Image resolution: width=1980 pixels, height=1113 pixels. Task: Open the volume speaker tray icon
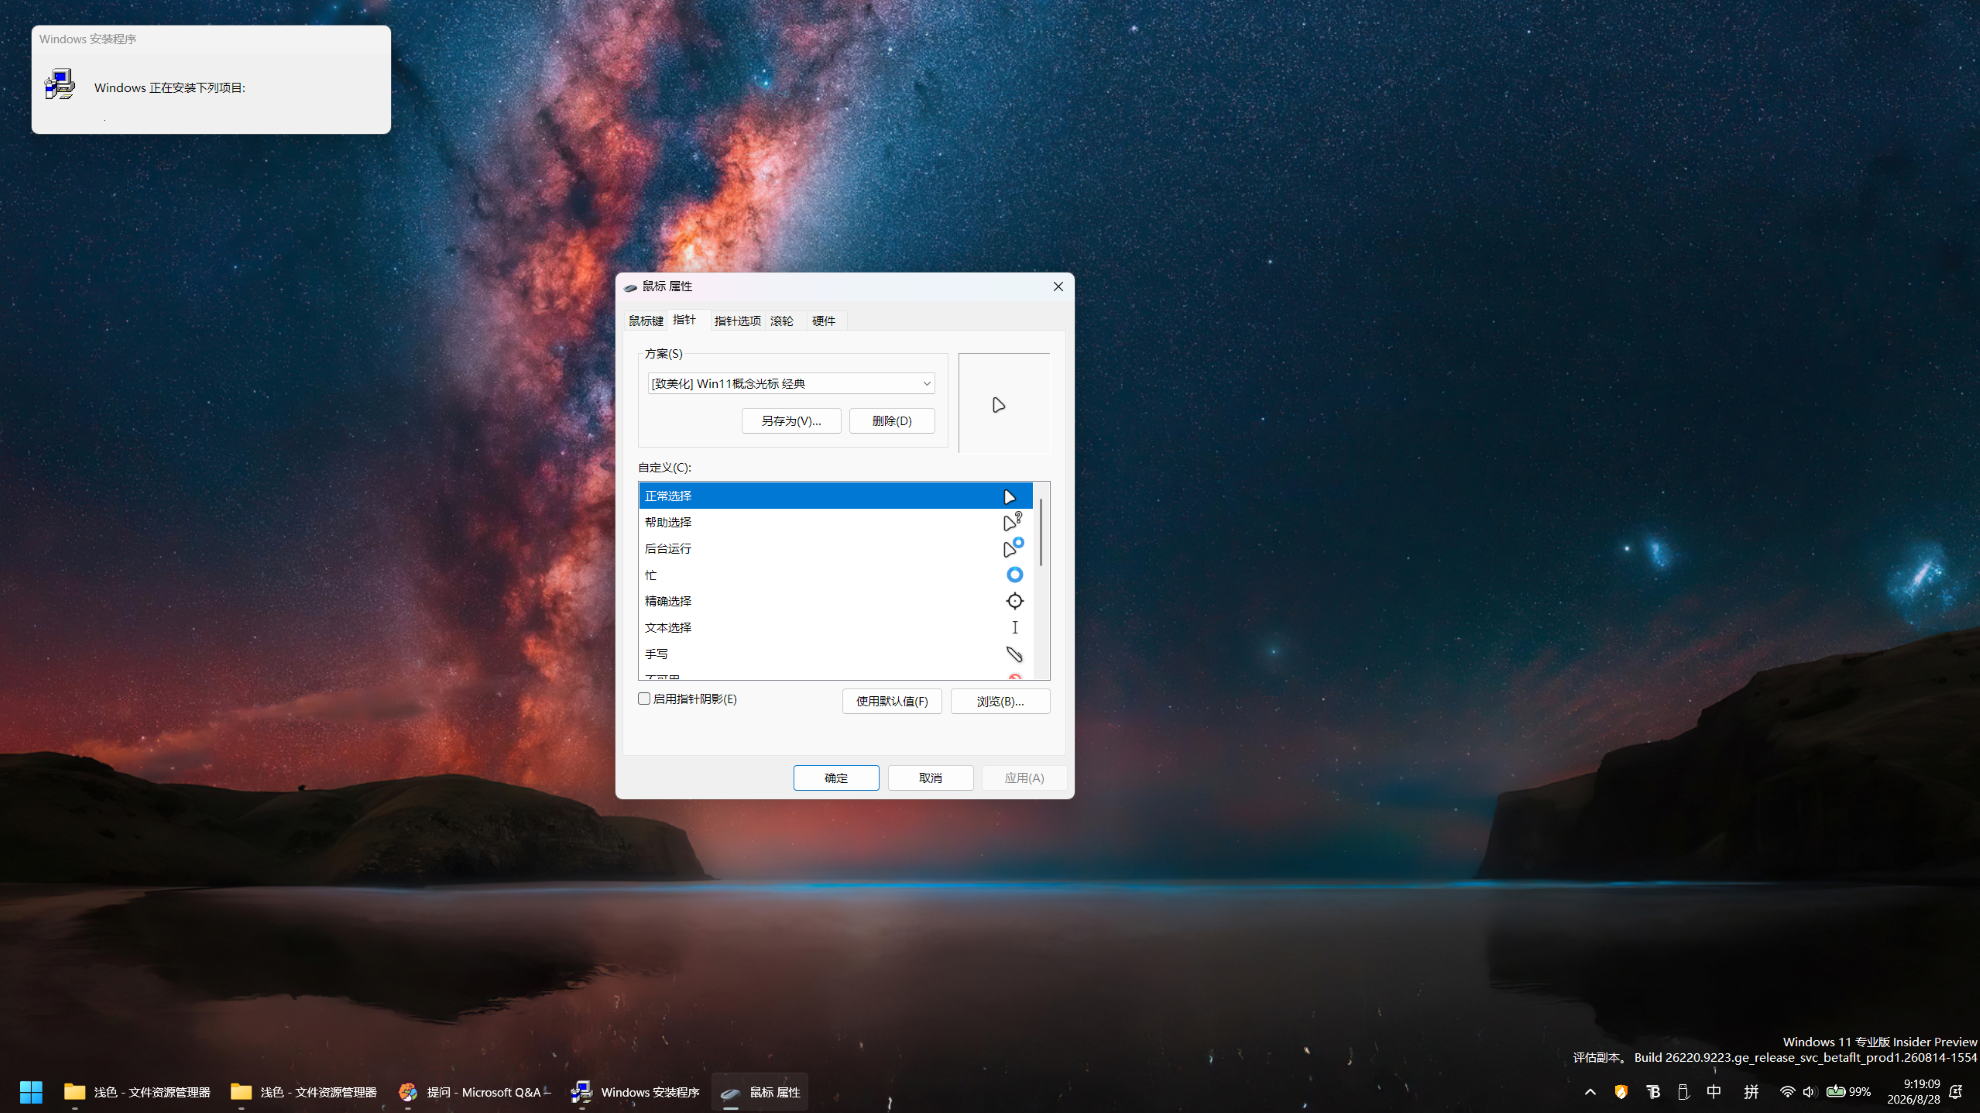1809,1092
